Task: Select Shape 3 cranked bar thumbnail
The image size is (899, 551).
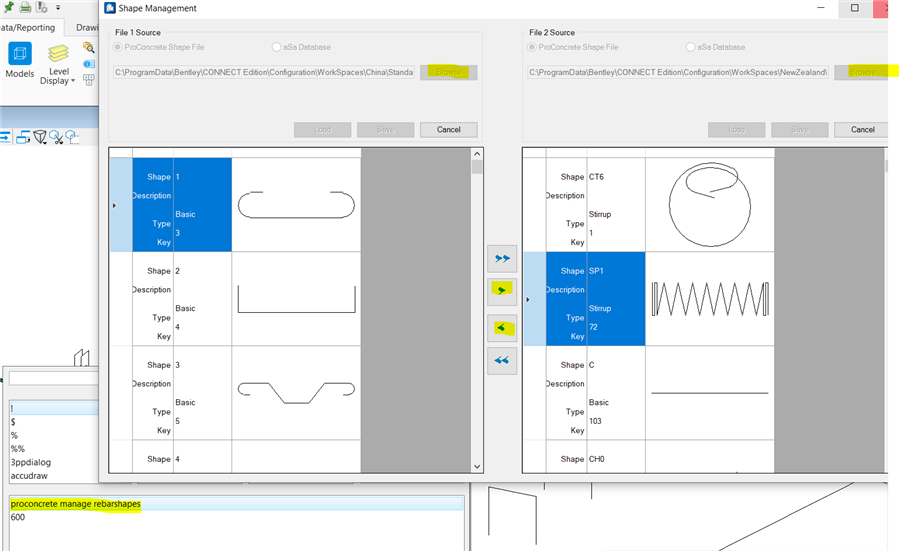Action: click(x=296, y=393)
